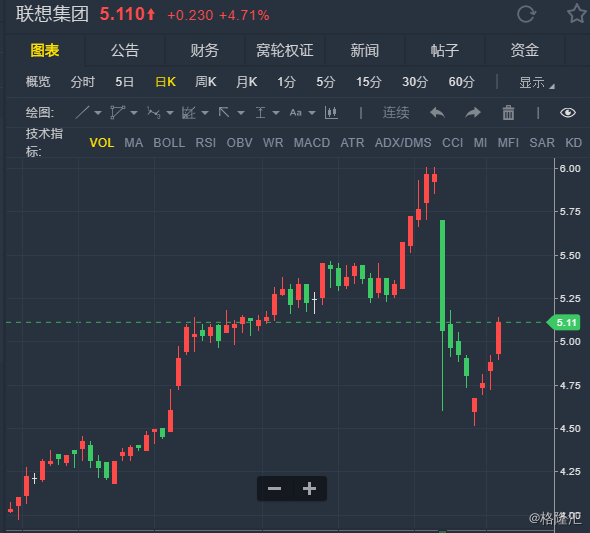Image resolution: width=590 pixels, height=533 pixels.
Task: Undo the last drawing action
Action: pos(437,112)
